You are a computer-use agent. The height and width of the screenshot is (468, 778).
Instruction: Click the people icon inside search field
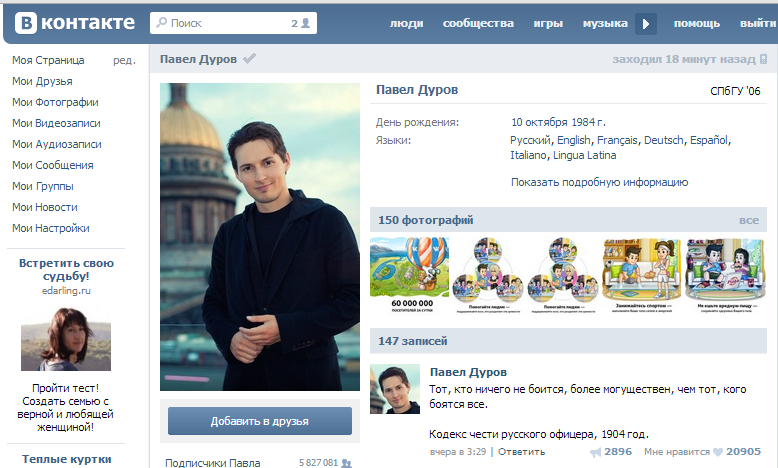306,23
